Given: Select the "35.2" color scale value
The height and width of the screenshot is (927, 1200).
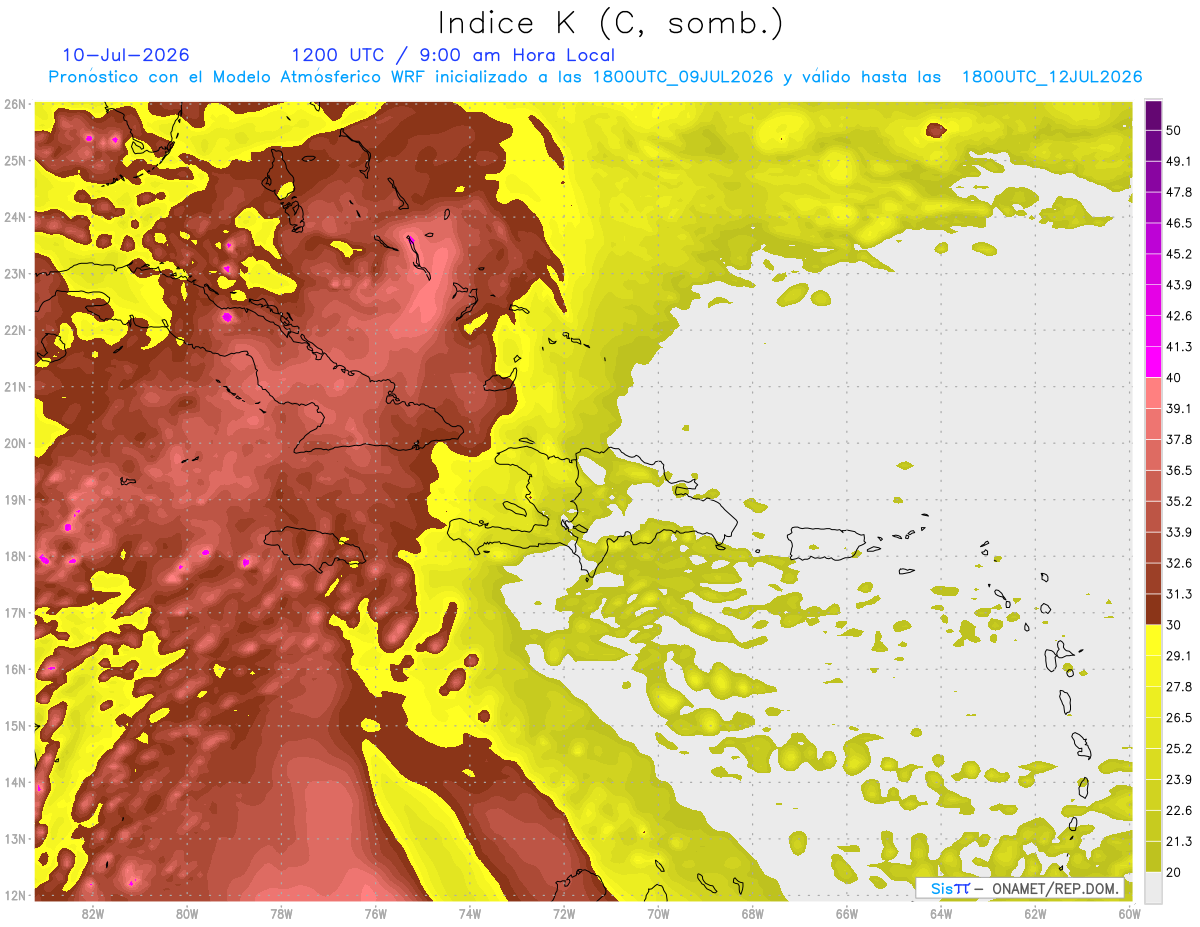Looking at the screenshot, I should [1178, 501].
